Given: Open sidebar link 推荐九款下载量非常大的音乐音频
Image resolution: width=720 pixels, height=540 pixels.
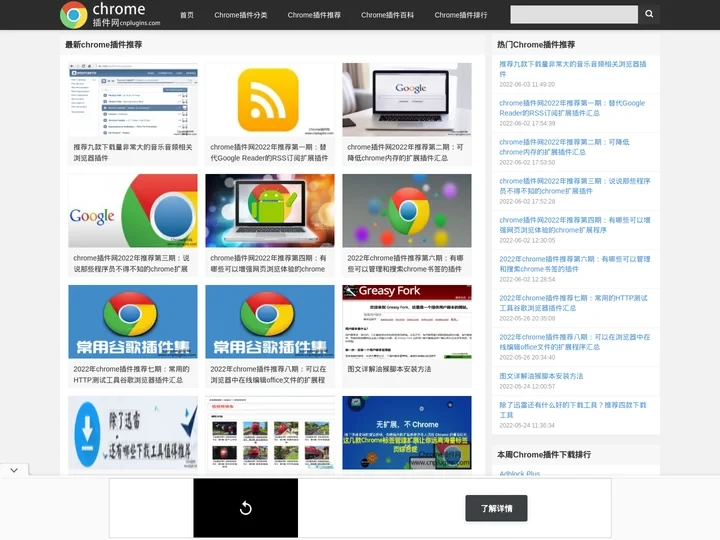Looking at the screenshot, I should [573, 69].
